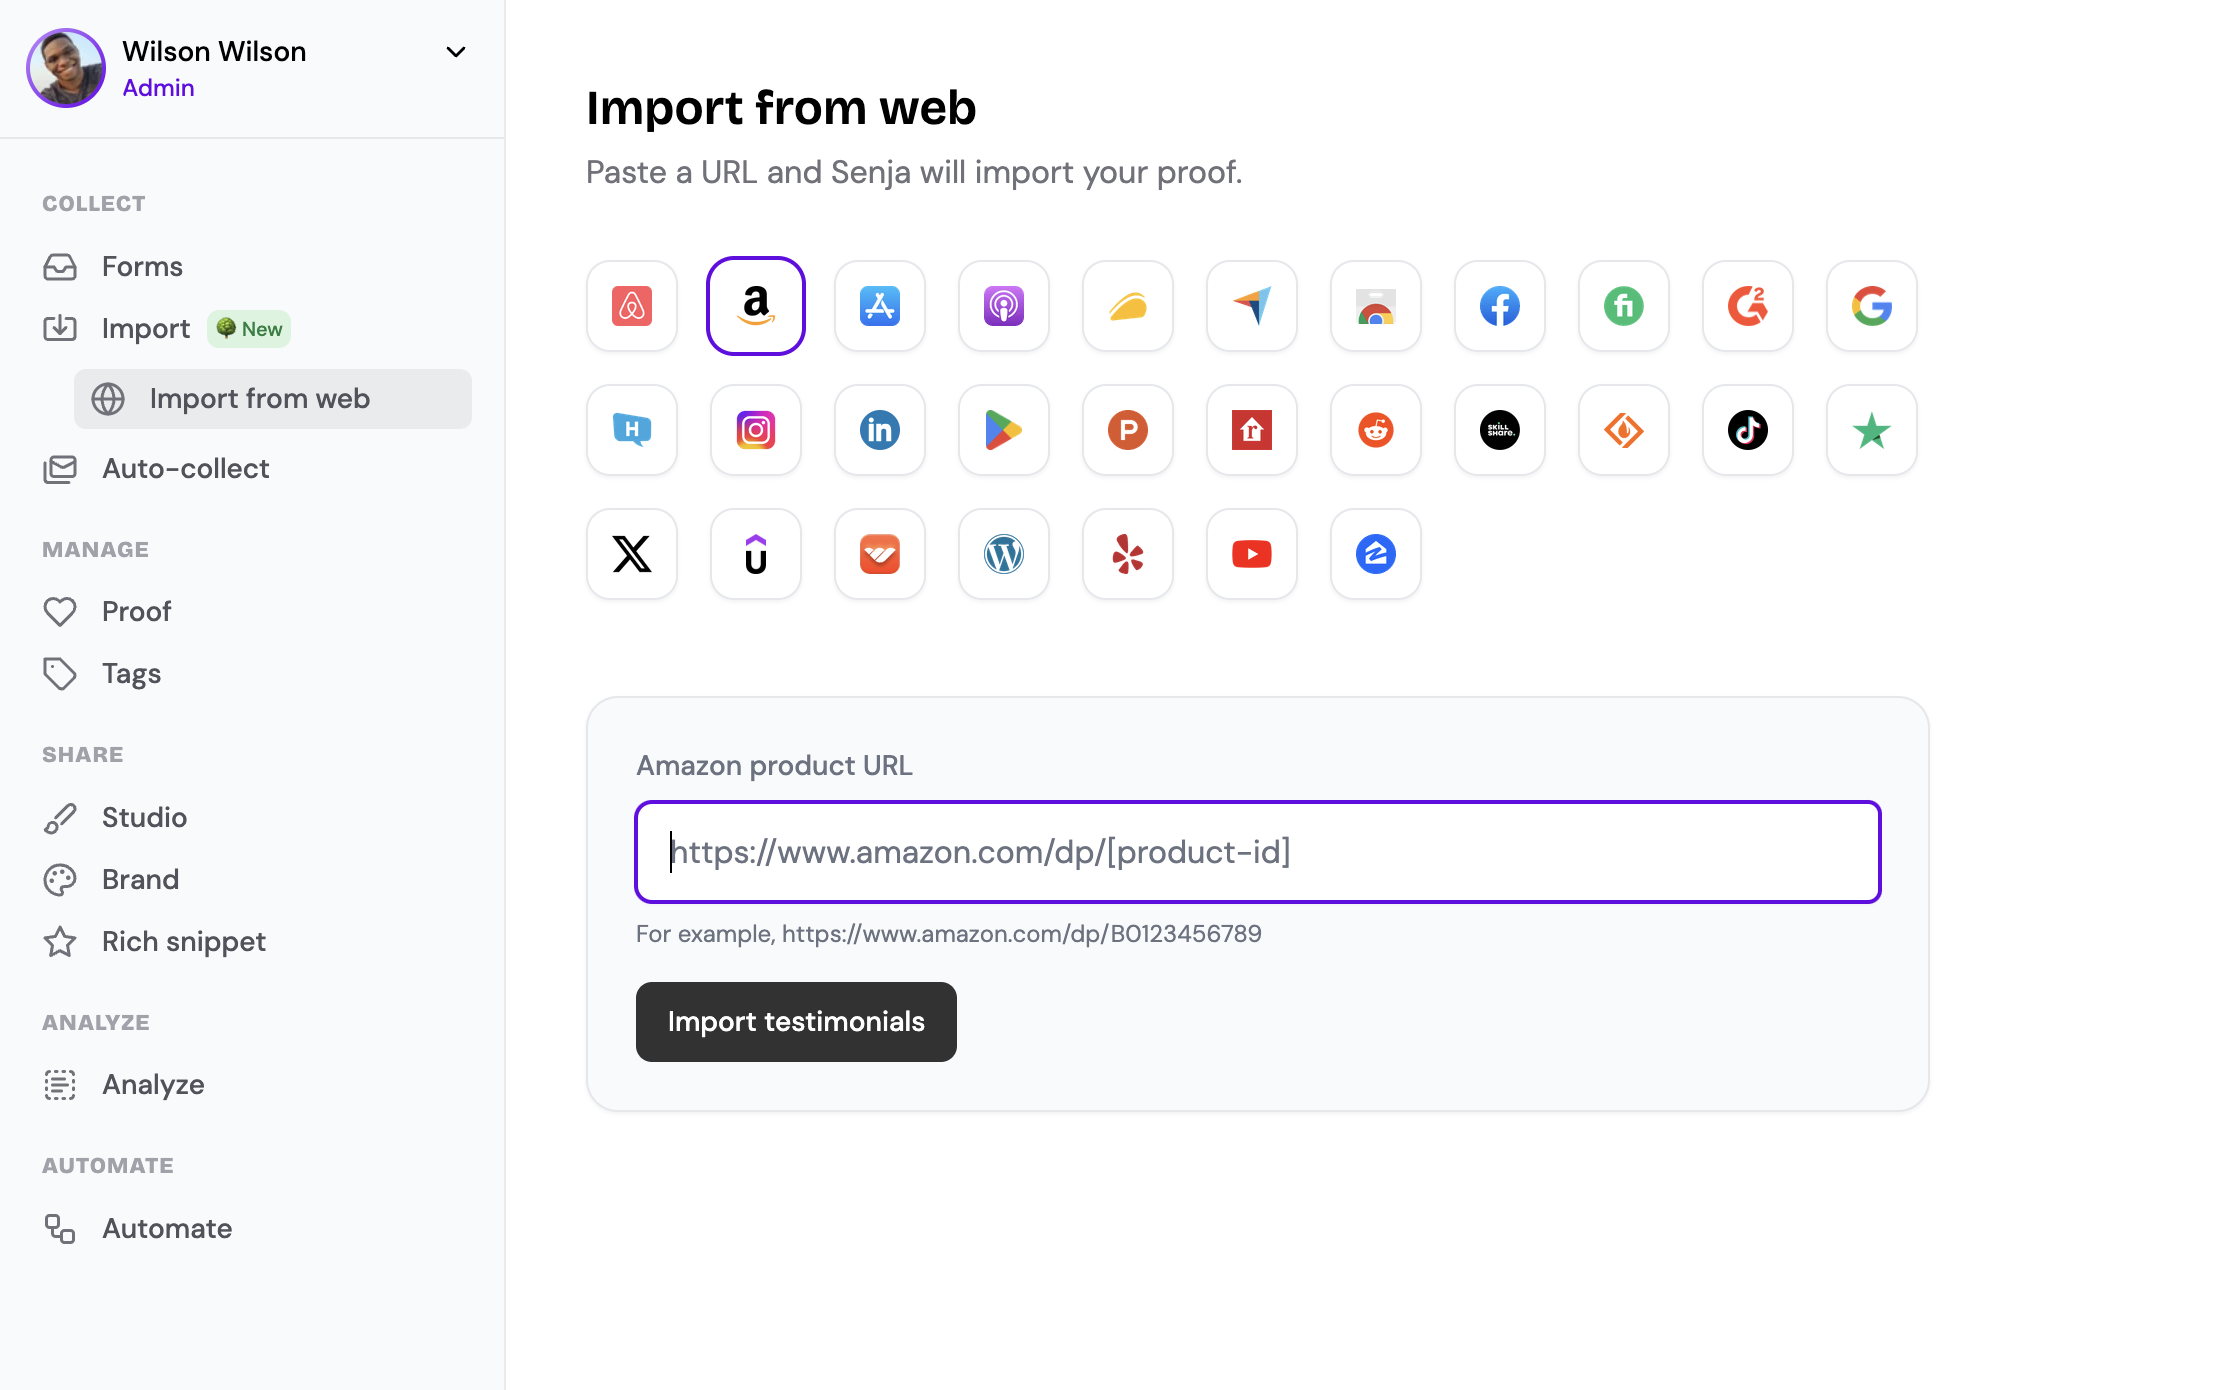Pick the YouTube import source
Screen dimensions: 2232x1390
click(1252, 554)
